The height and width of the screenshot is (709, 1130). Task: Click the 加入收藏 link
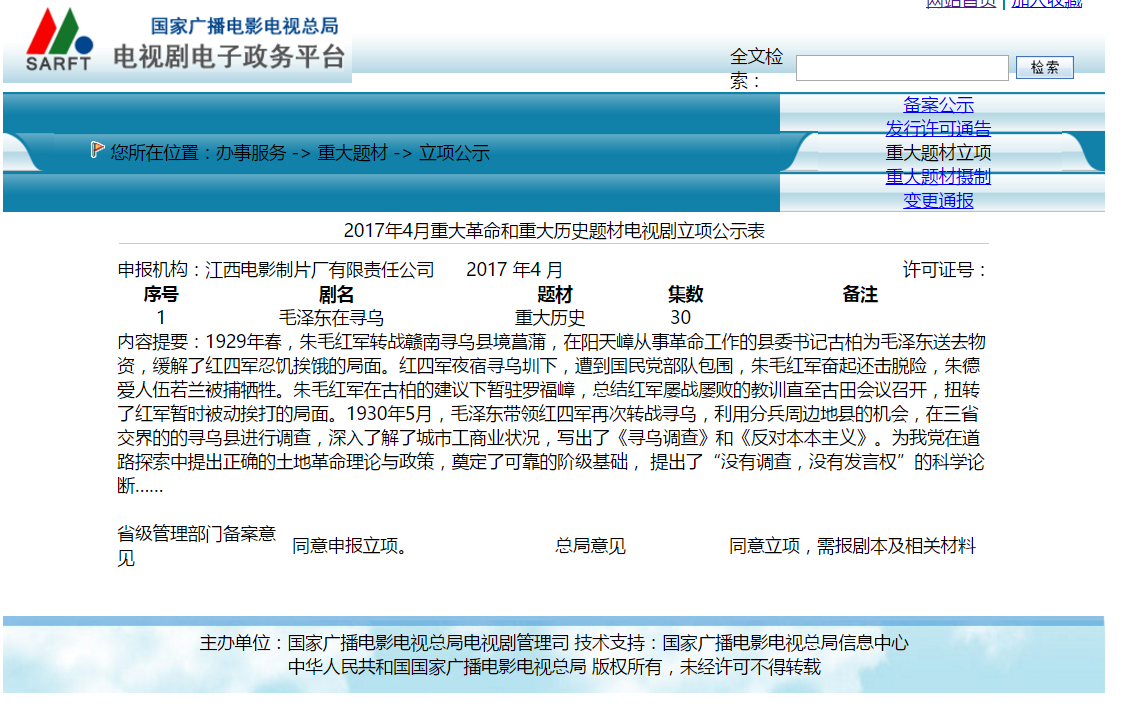coord(1046,3)
